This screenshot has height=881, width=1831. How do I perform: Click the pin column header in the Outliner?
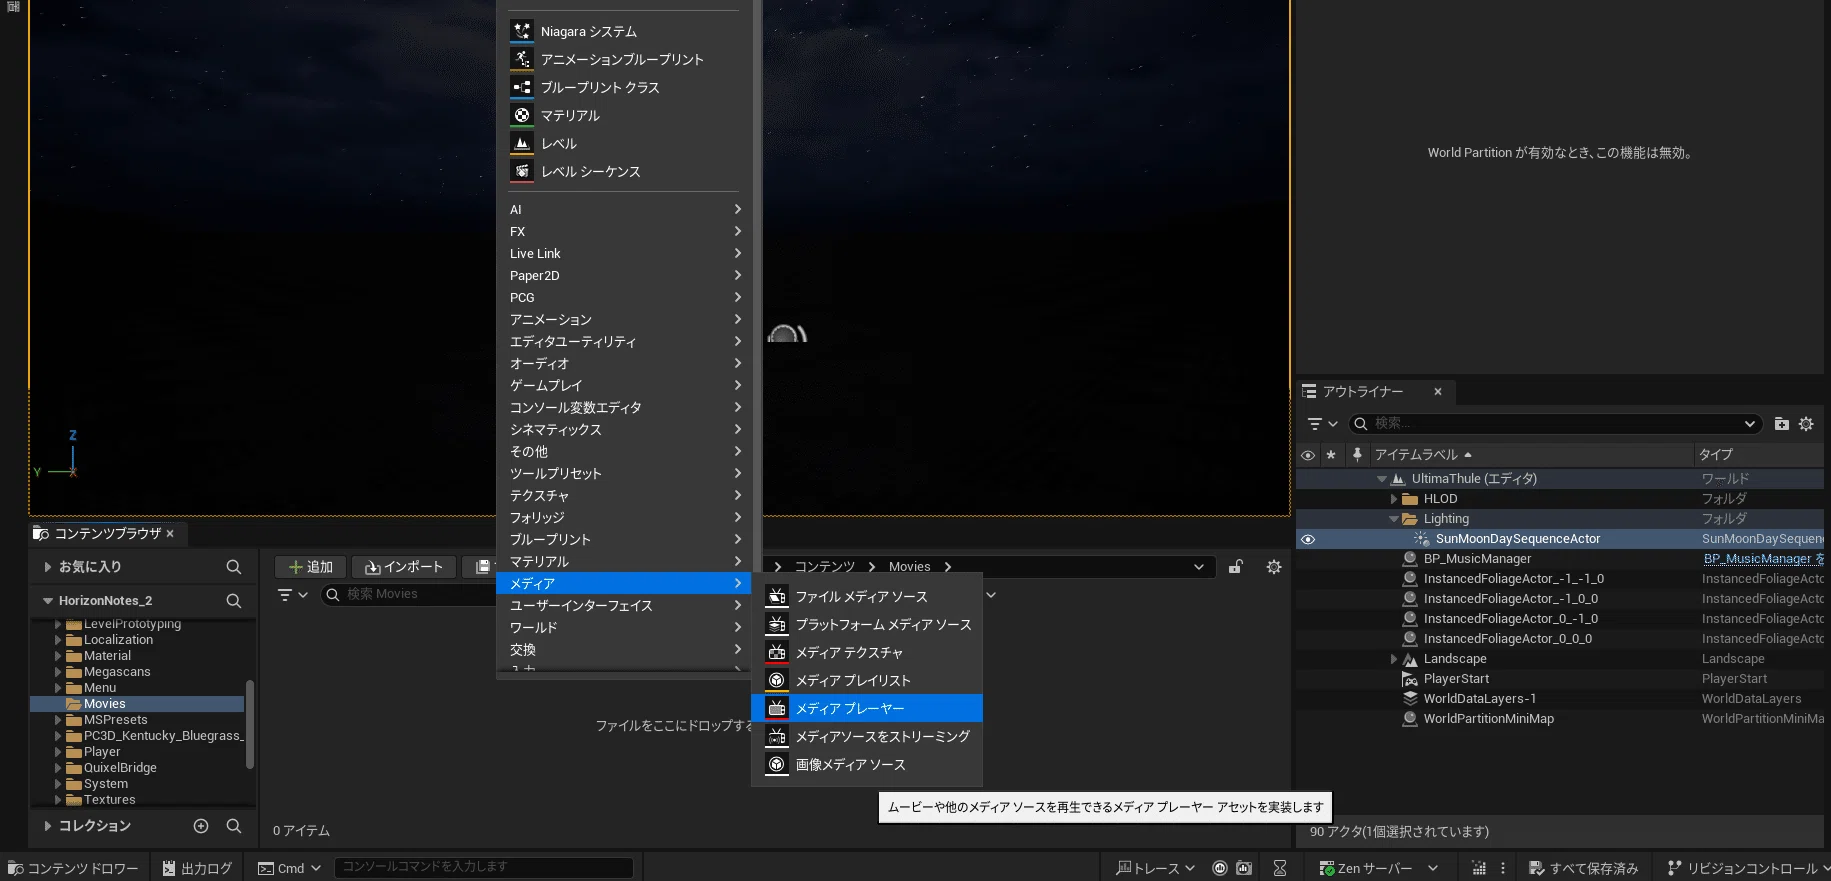1357,455
